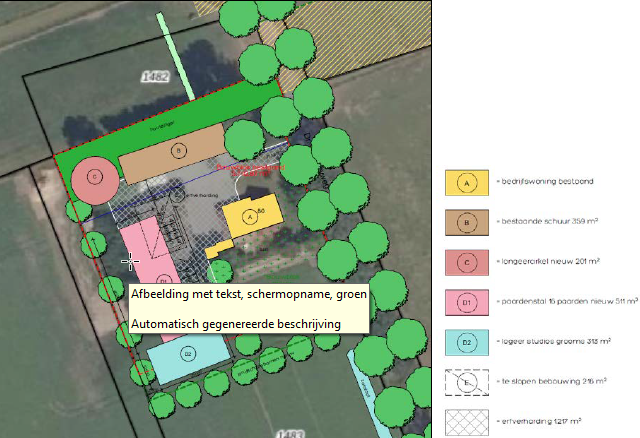Select the red legend swatch labeled C
Image resolution: width=640 pixels, height=438 pixels.
tap(466, 261)
